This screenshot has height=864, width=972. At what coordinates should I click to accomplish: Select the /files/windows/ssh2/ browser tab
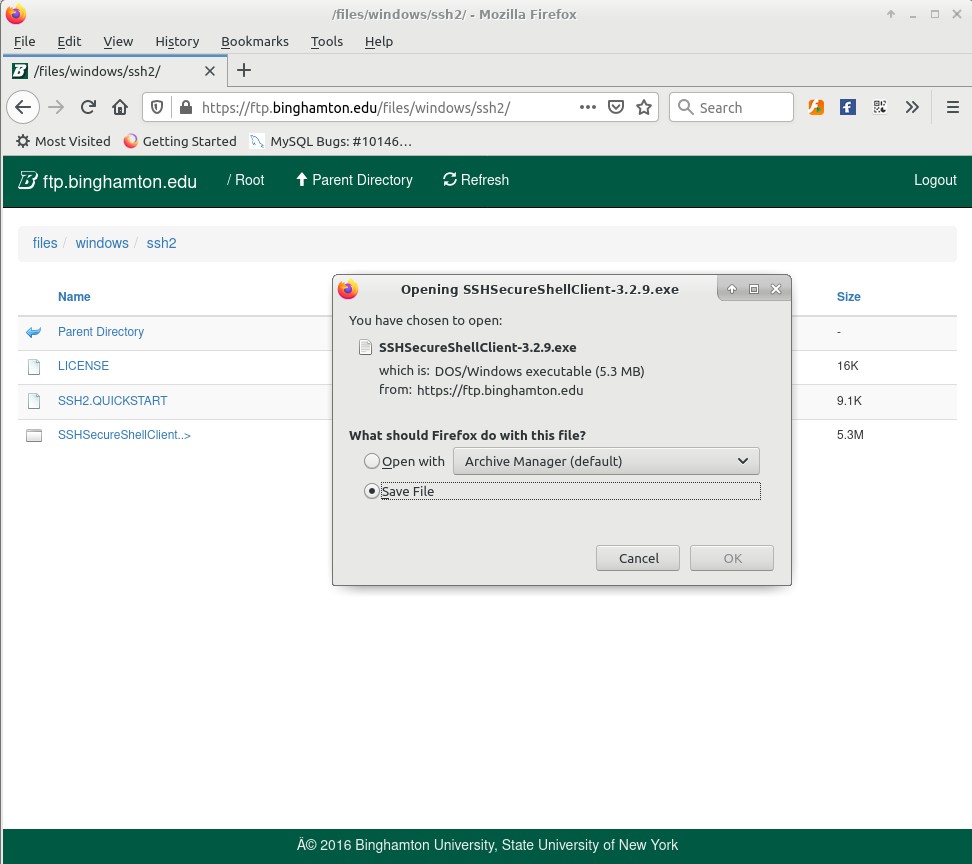click(115, 71)
